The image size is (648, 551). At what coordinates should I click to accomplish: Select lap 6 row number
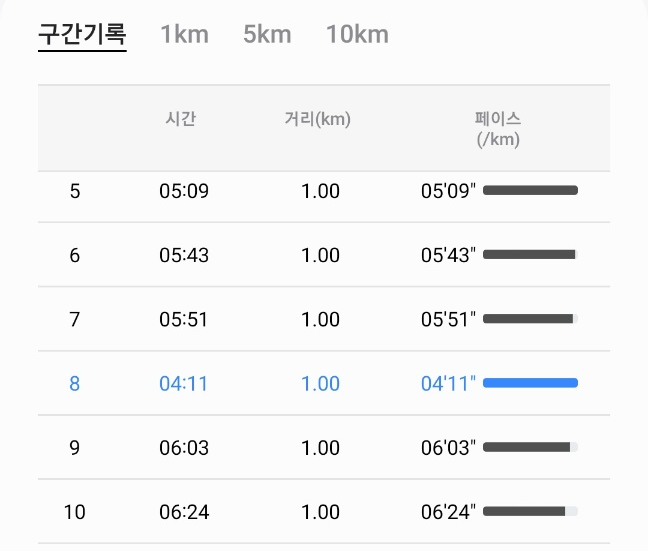pos(75,255)
